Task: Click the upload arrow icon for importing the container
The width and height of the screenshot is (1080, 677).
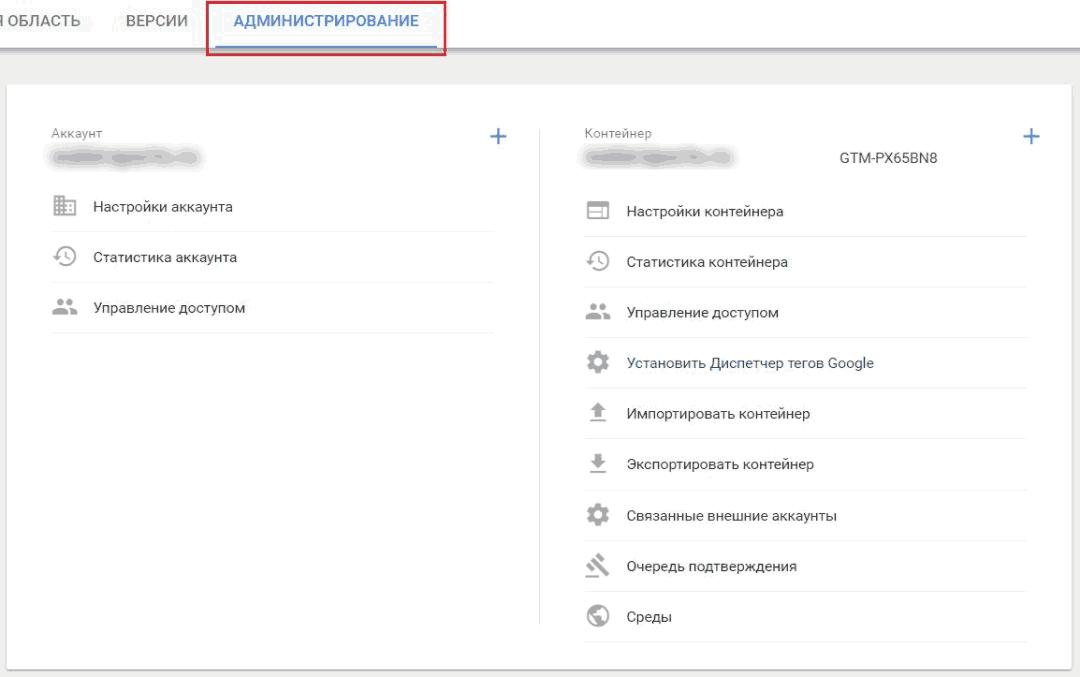Action: (598, 413)
